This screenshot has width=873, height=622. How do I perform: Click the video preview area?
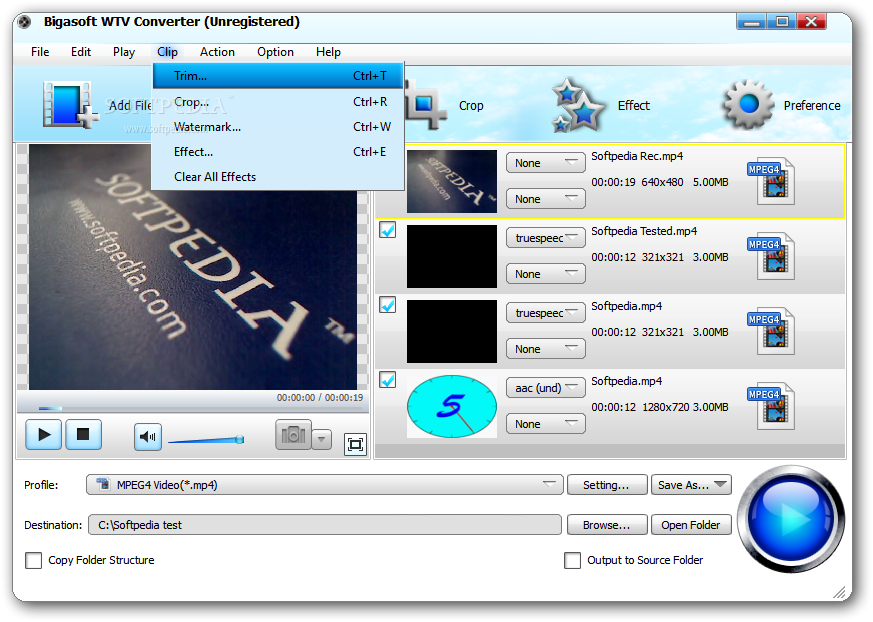click(x=193, y=267)
